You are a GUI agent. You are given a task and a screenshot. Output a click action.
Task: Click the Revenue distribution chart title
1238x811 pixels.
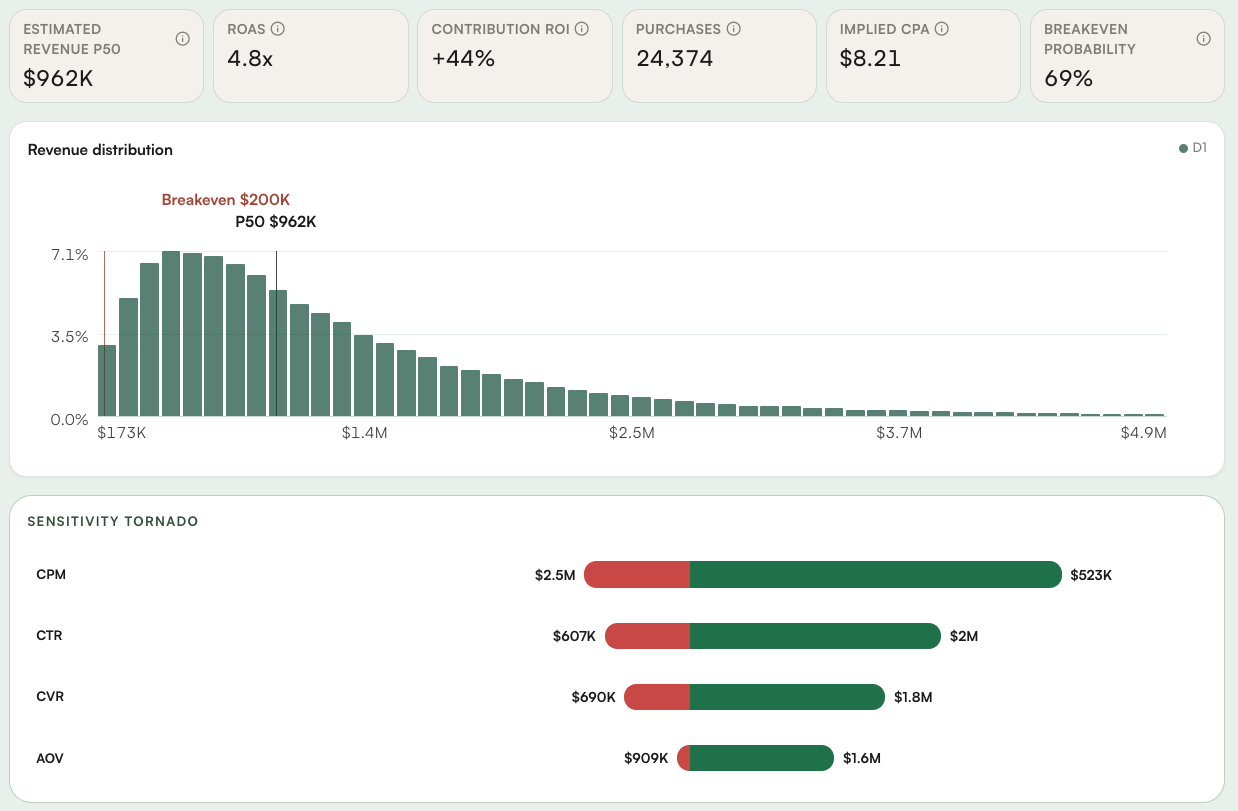click(100, 150)
